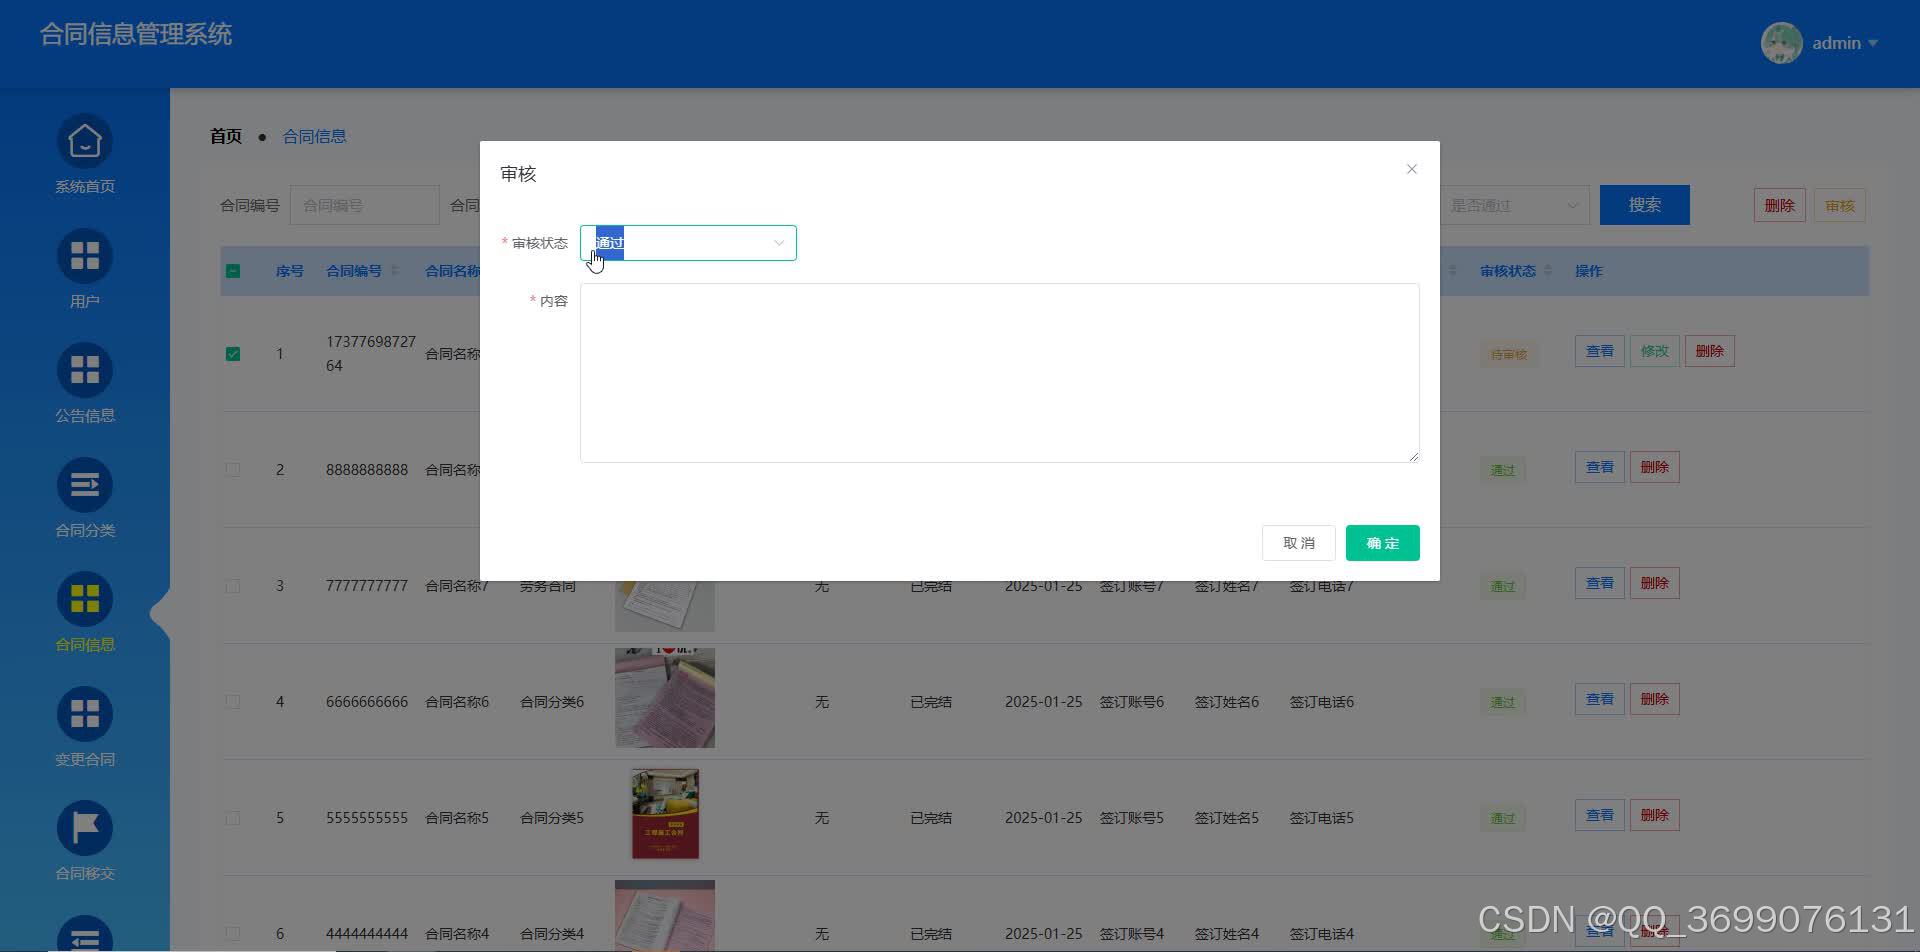
Task: Close the 审核 dialog with the X
Action: pyautogui.click(x=1412, y=169)
